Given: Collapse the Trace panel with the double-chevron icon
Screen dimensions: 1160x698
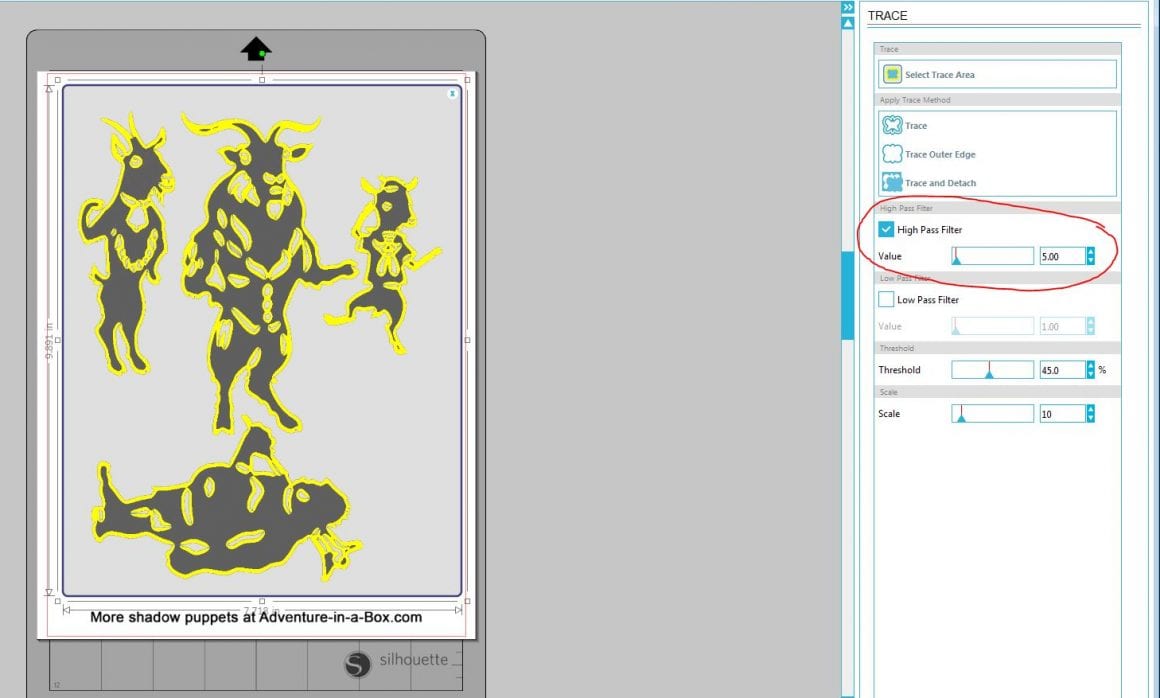Looking at the screenshot, I should [847, 7].
